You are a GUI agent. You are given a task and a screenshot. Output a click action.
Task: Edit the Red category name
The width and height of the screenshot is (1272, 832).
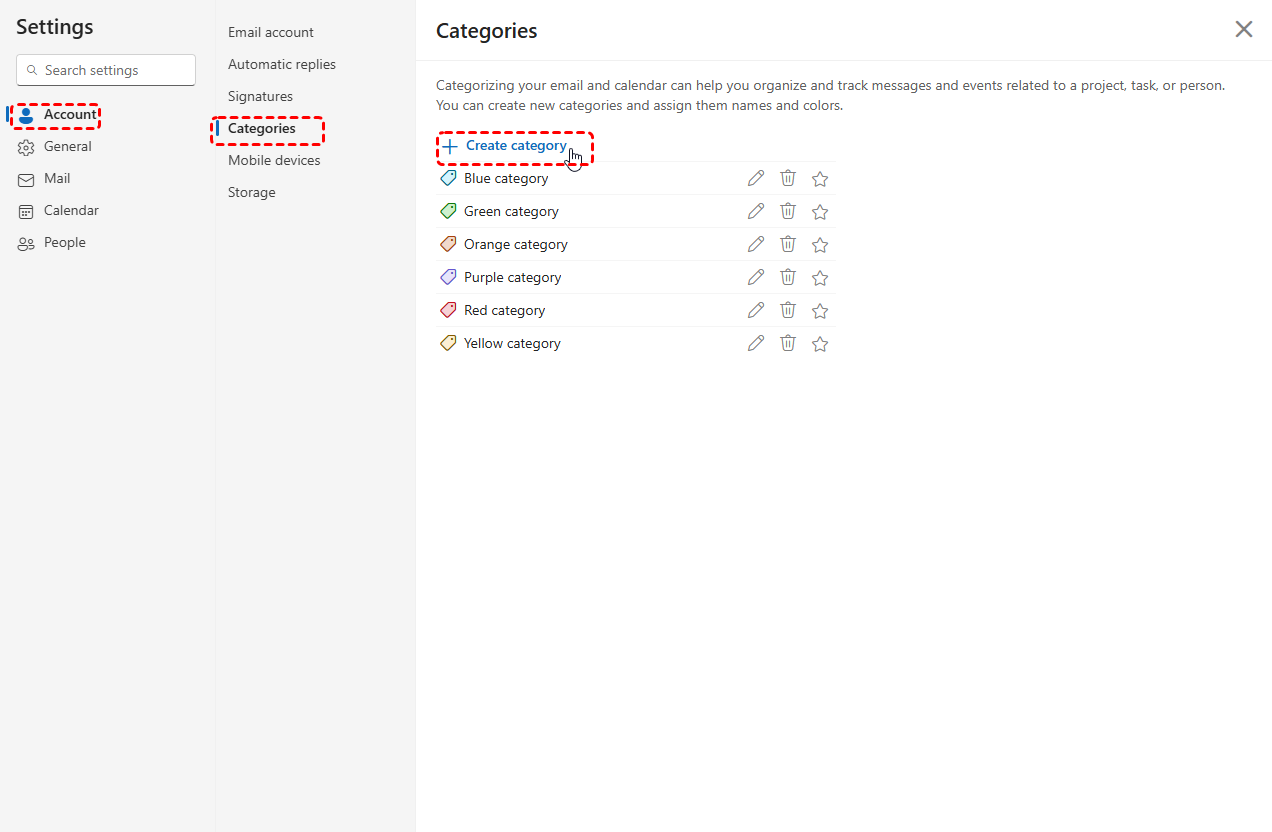[x=756, y=310]
